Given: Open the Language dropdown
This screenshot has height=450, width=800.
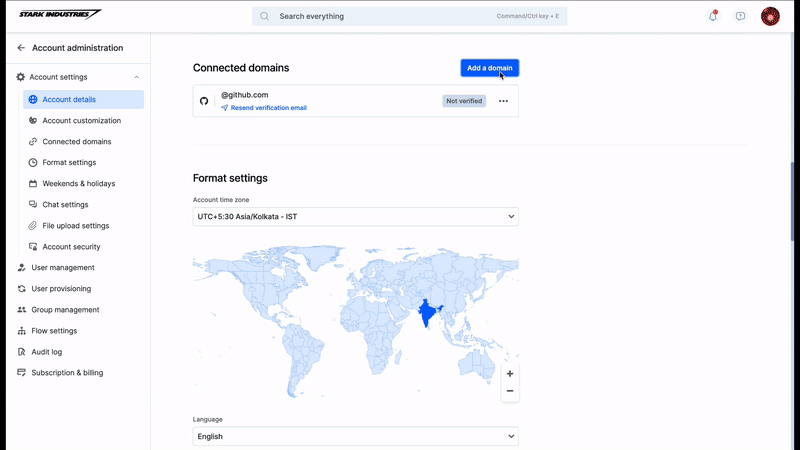Looking at the screenshot, I should 356,436.
